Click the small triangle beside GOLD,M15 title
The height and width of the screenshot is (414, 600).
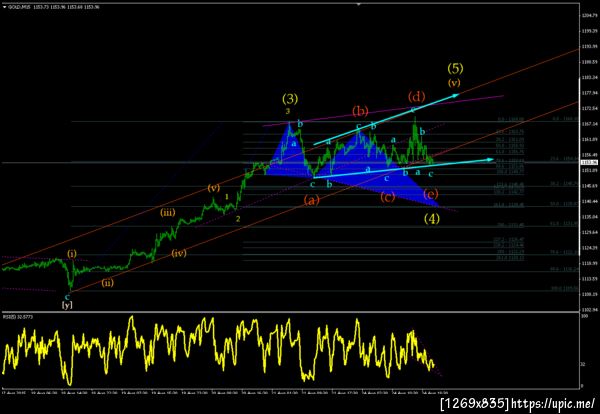(4, 7)
